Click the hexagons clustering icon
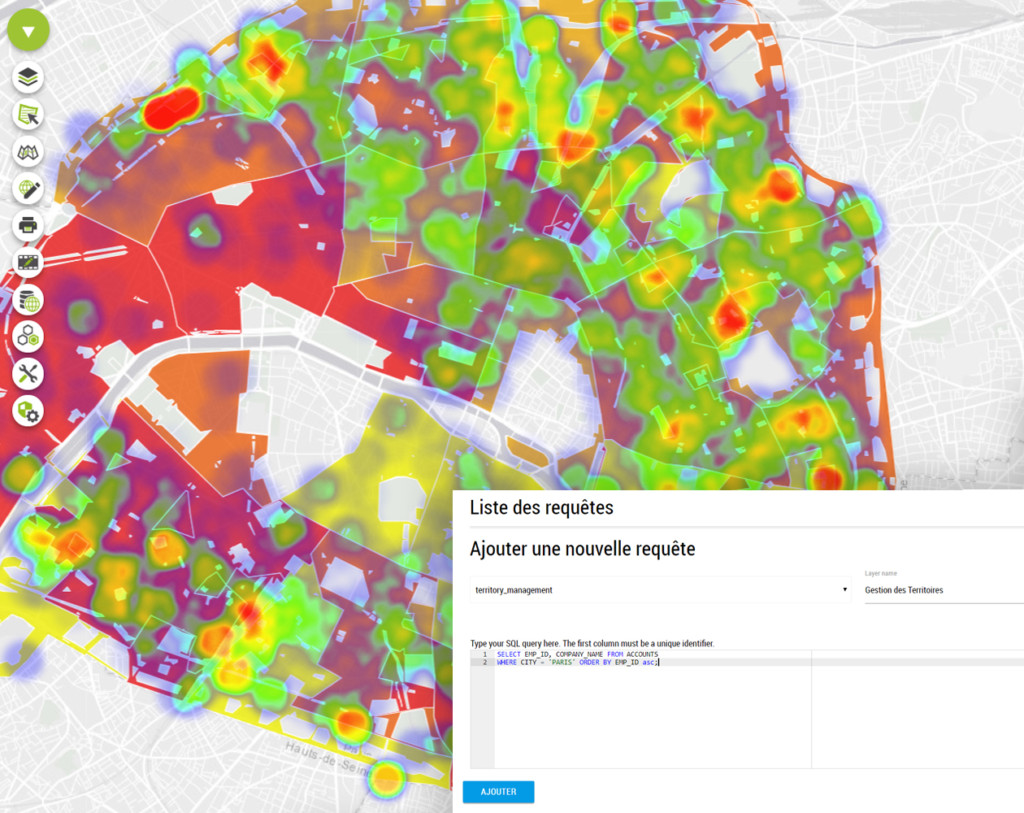This screenshot has width=1024, height=813. point(28,337)
